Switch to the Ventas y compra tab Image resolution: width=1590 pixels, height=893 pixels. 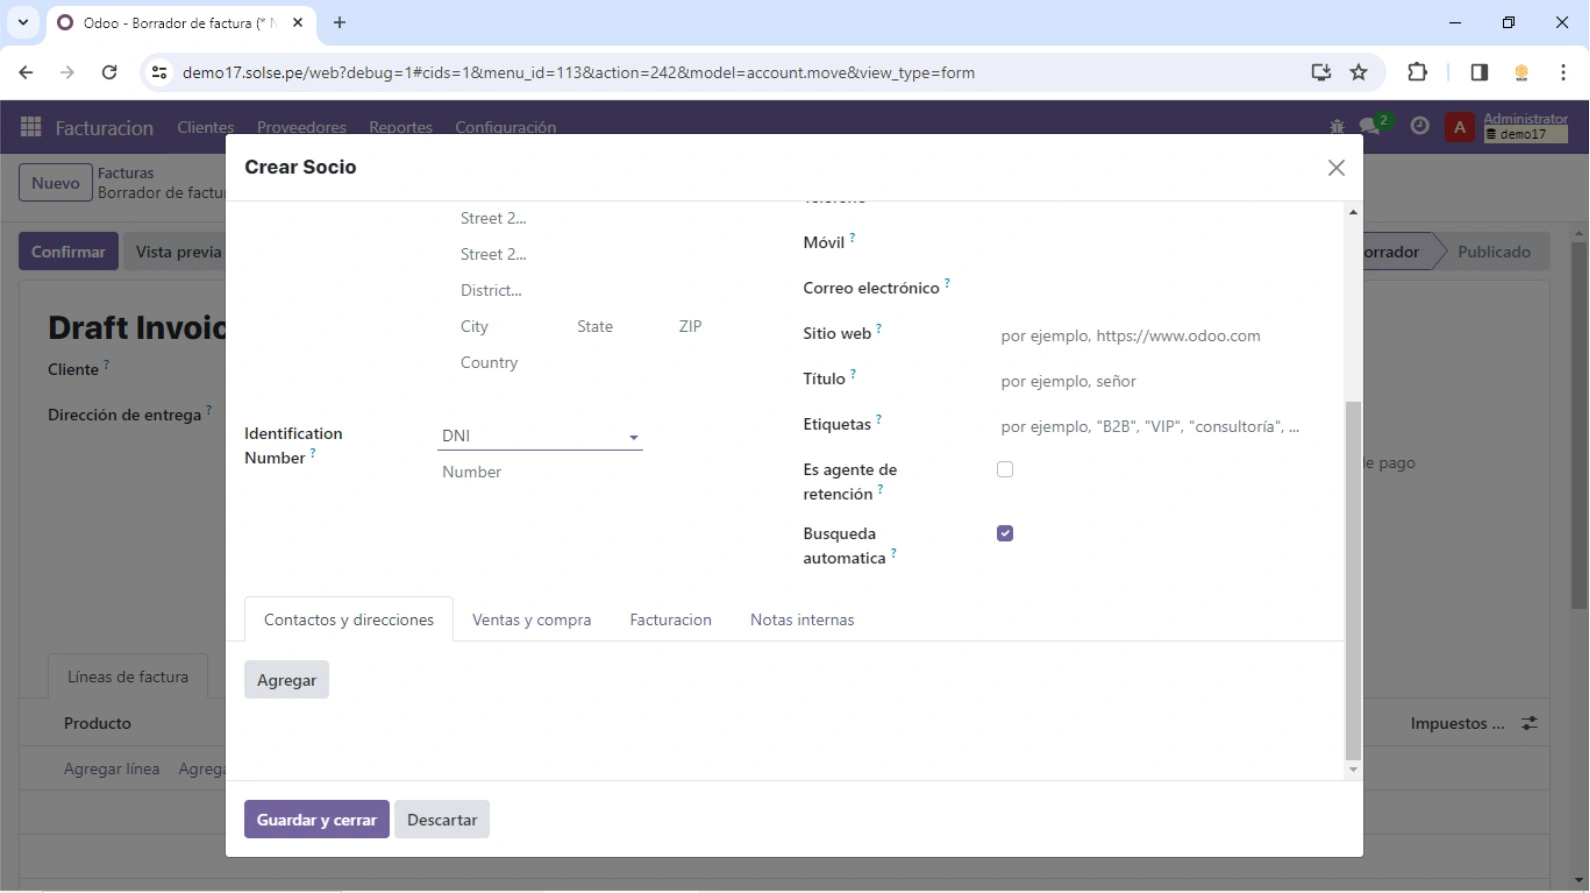[x=531, y=620]
